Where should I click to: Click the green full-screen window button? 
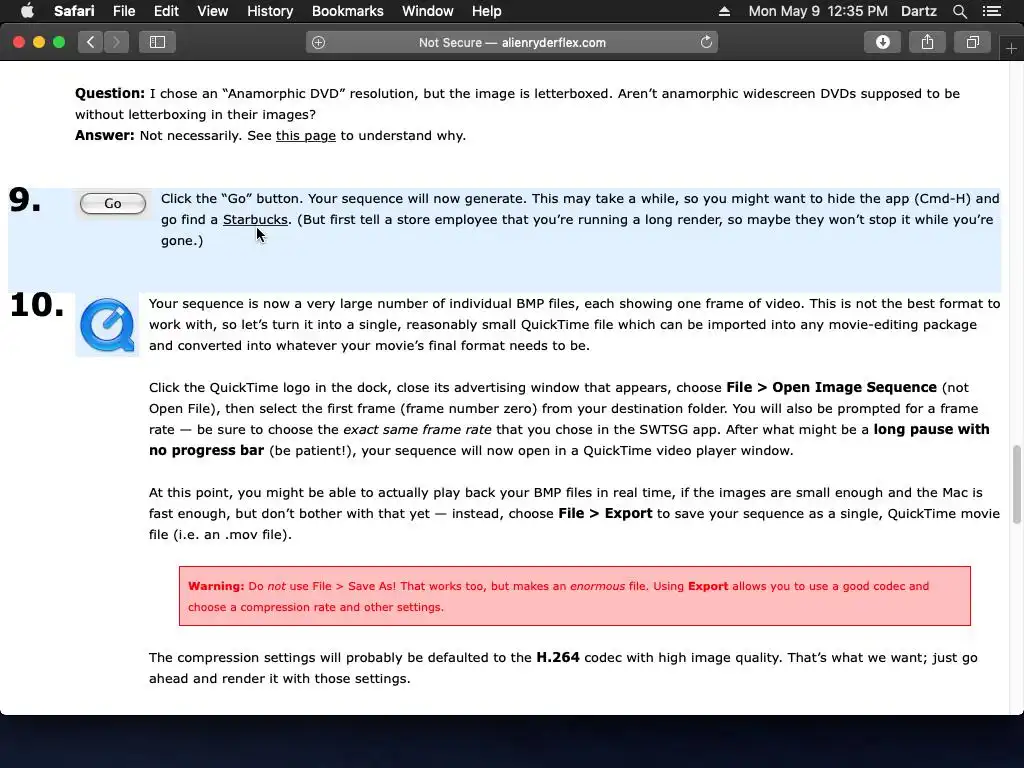click(59, 42)
